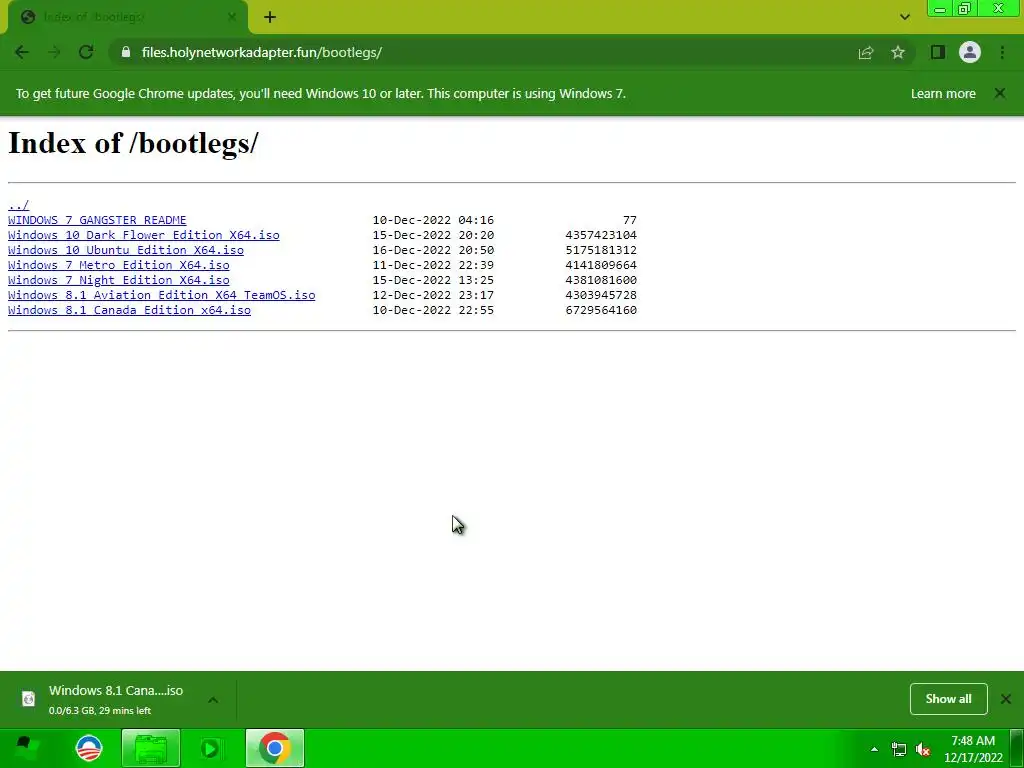The width and height of the screenshot is (1024, 768).
Task: Dismiss the Chrome update notice bar
Action: pos(1000,93)
